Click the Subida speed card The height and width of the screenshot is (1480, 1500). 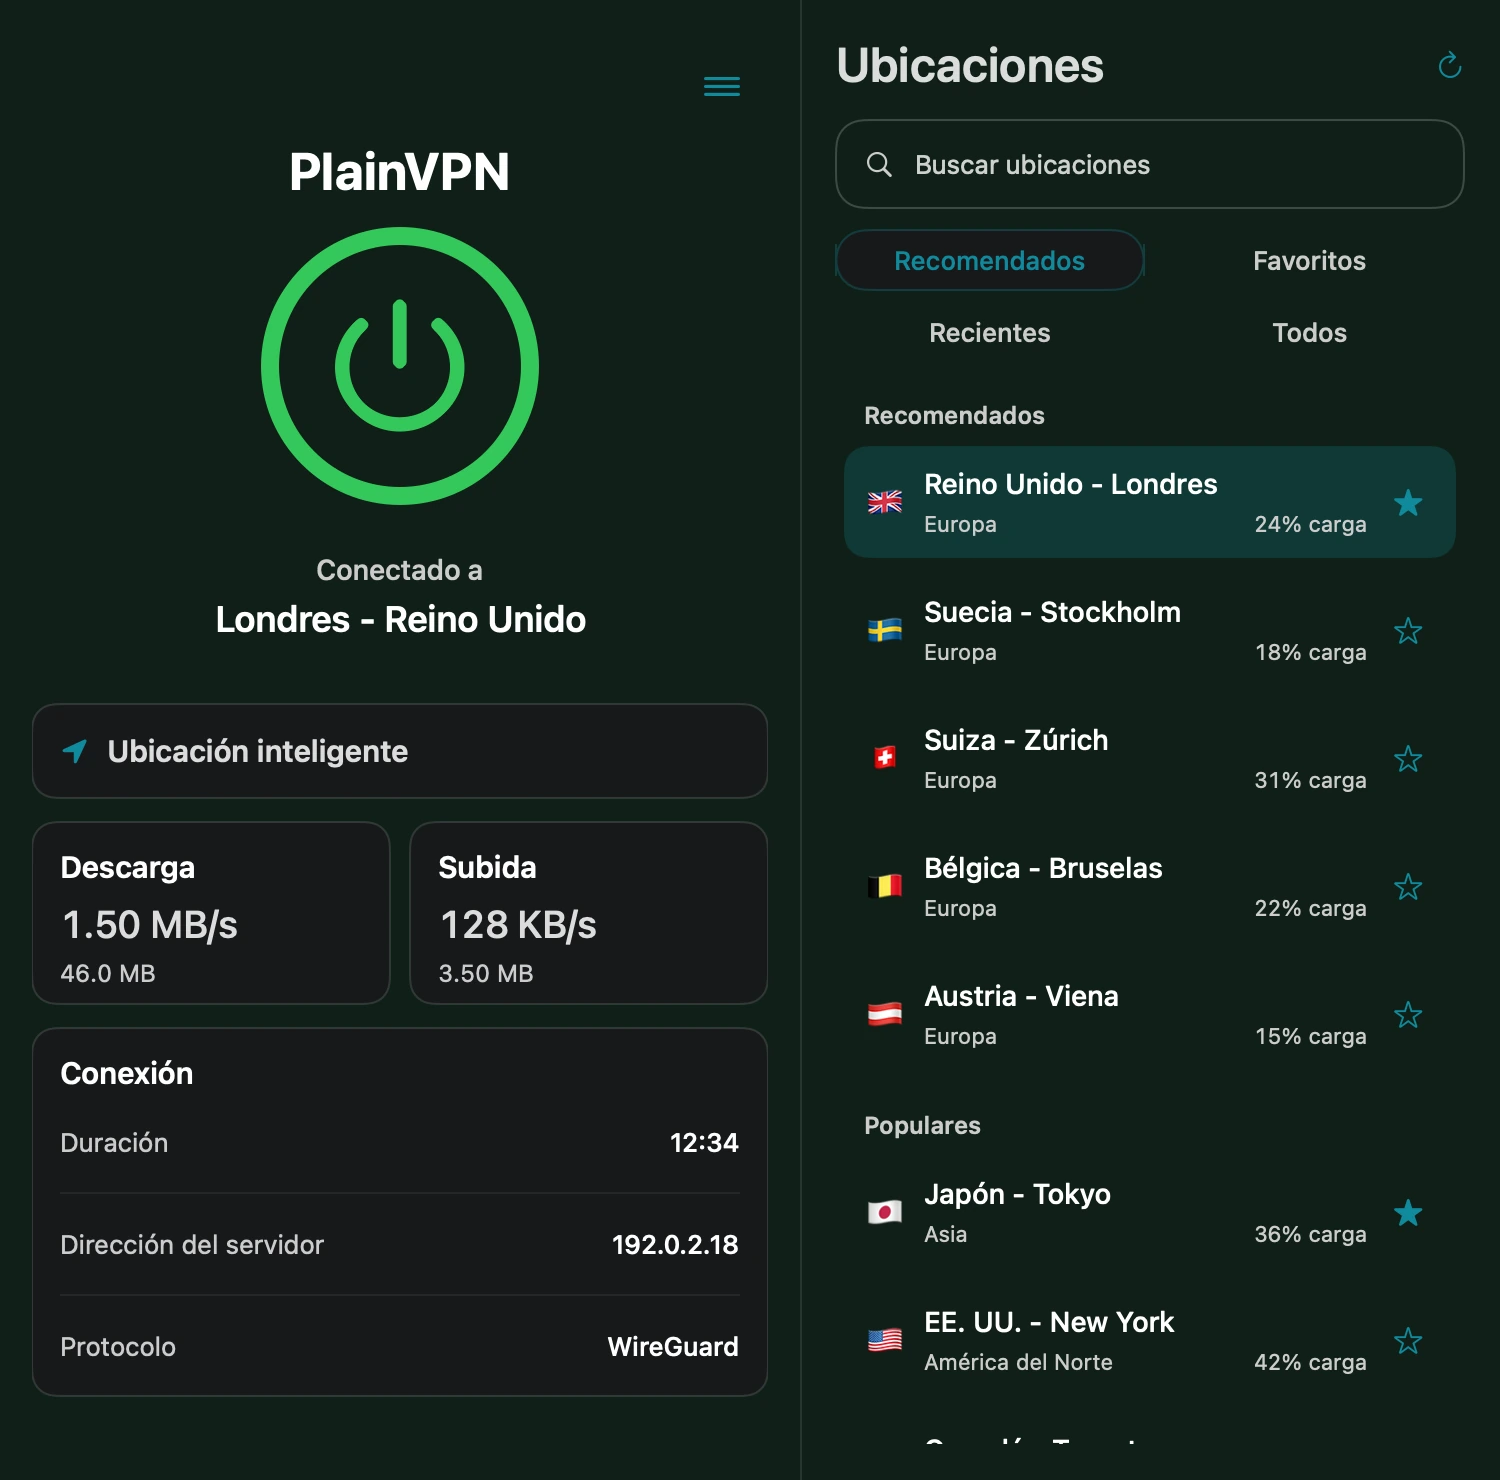pos(589,913)
